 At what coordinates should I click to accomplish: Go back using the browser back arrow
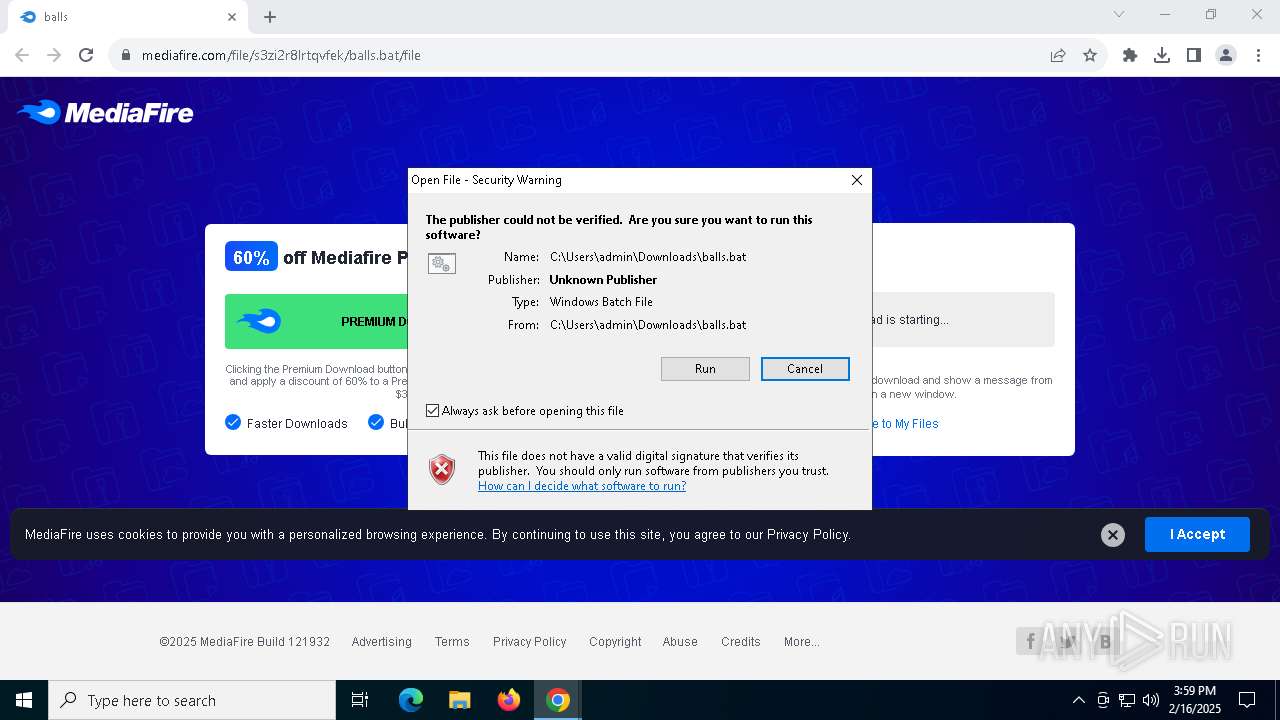pyautogui.click(x=22, y=55)
